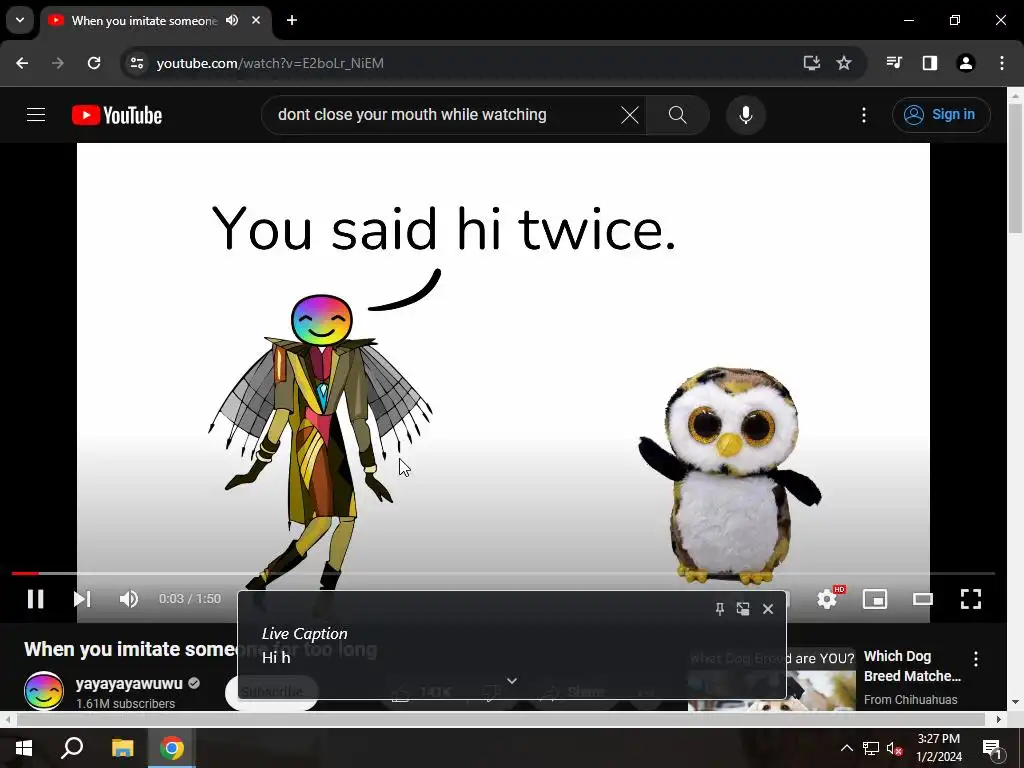Close the YouTube browser tab
1024x768 pixels.
(256, 20)
